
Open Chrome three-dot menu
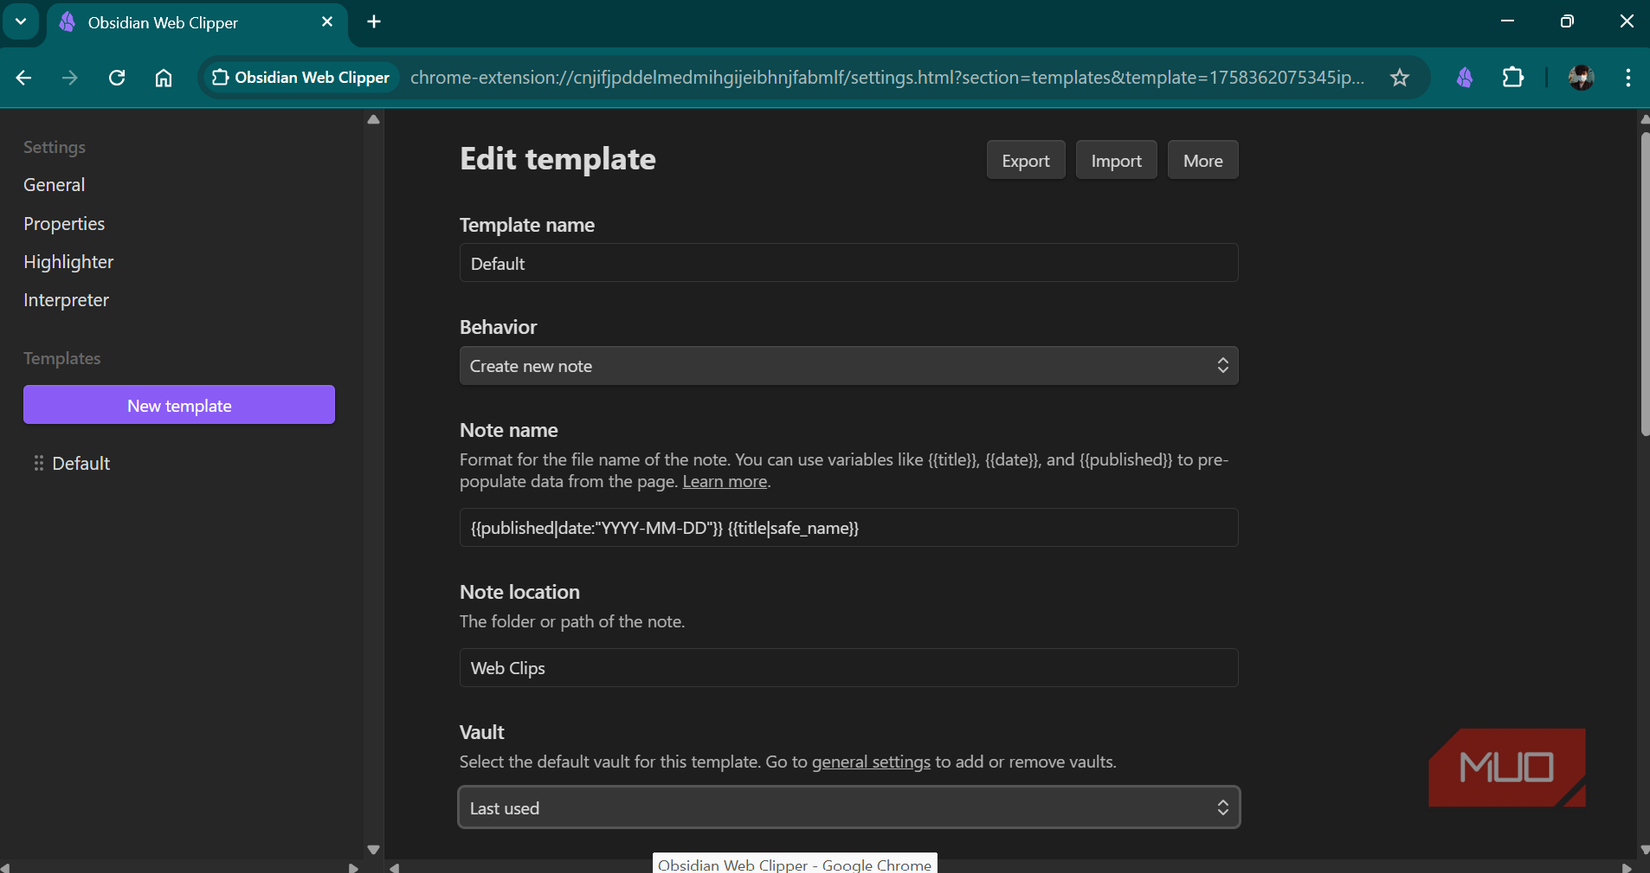pos(1628,78)
